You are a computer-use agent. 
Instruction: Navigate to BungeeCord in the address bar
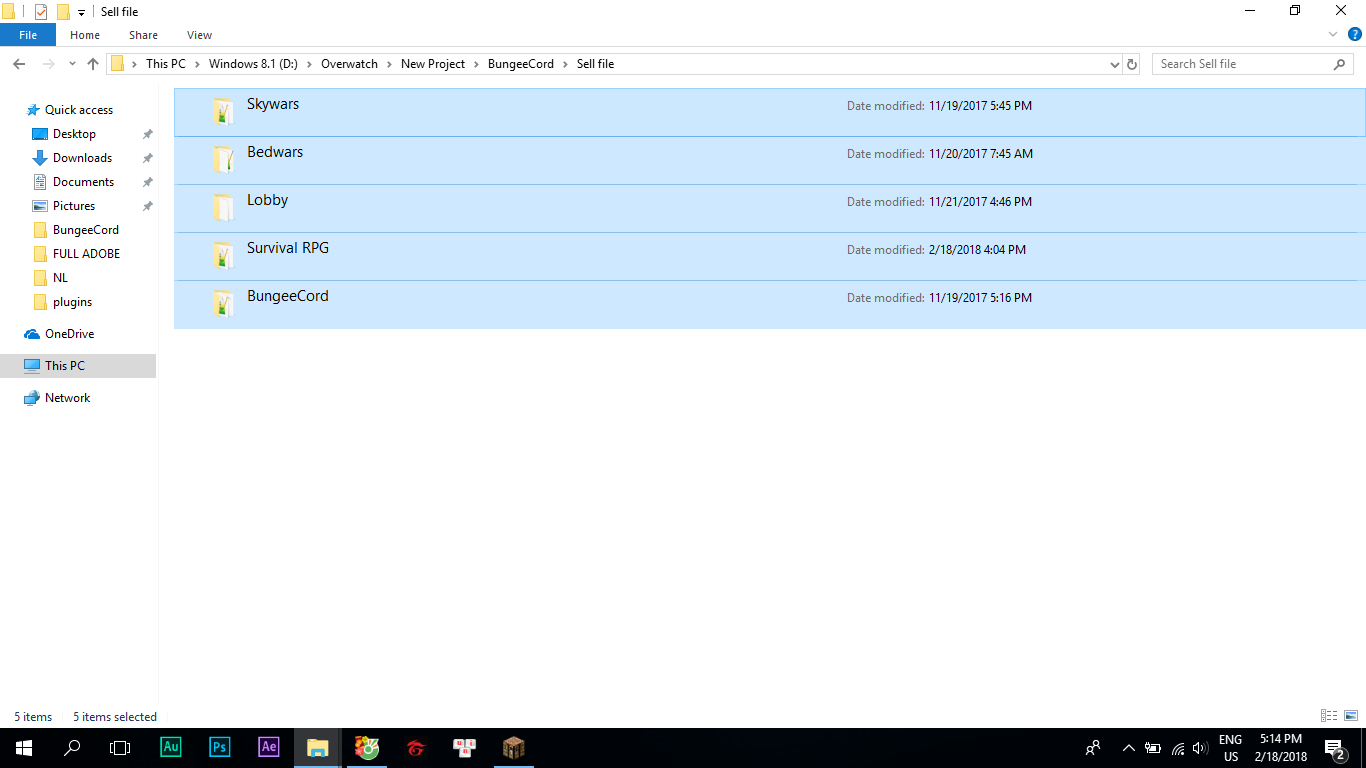[x=521, y=64]
